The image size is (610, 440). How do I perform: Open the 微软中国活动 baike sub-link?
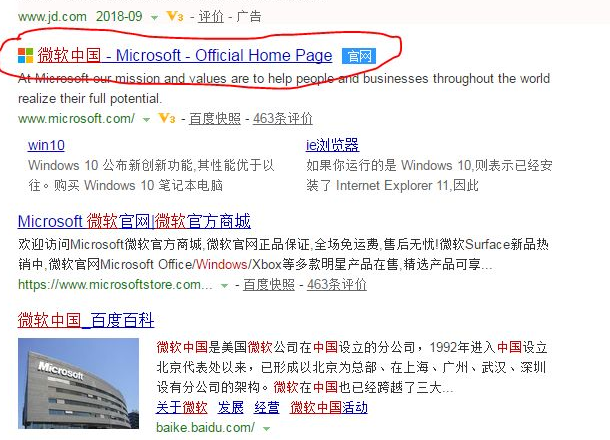(329, 407)
